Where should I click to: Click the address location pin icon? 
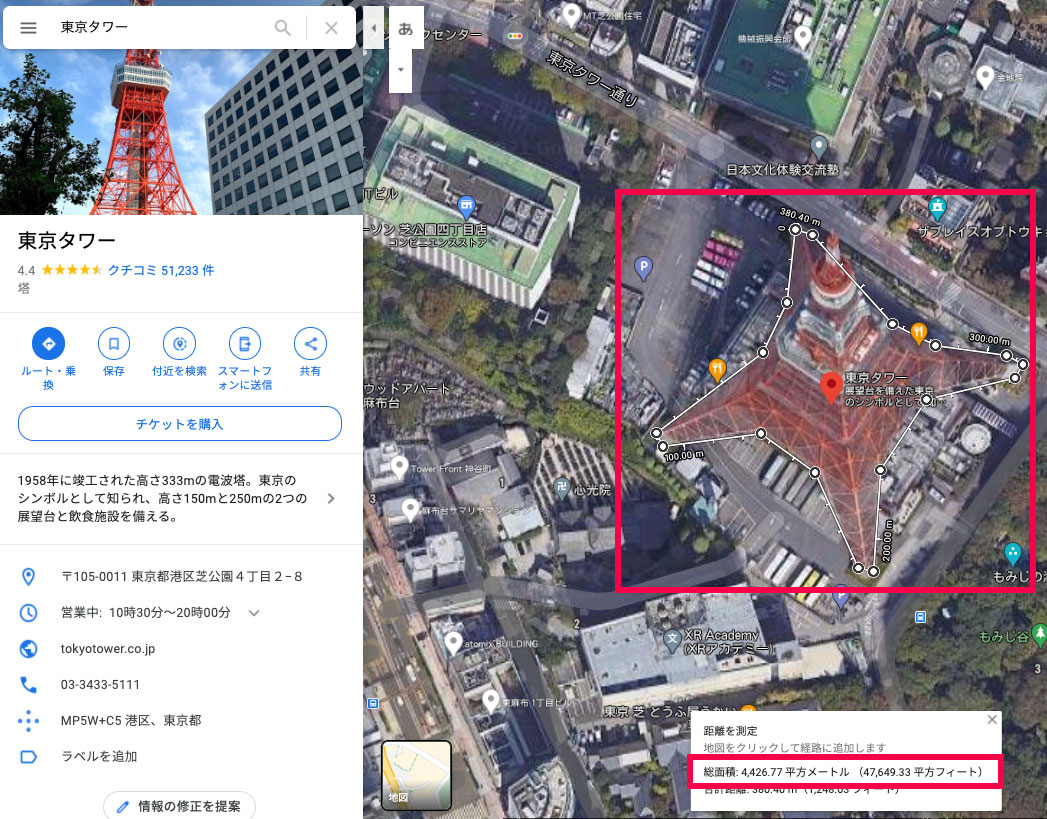tap(28, 577)
